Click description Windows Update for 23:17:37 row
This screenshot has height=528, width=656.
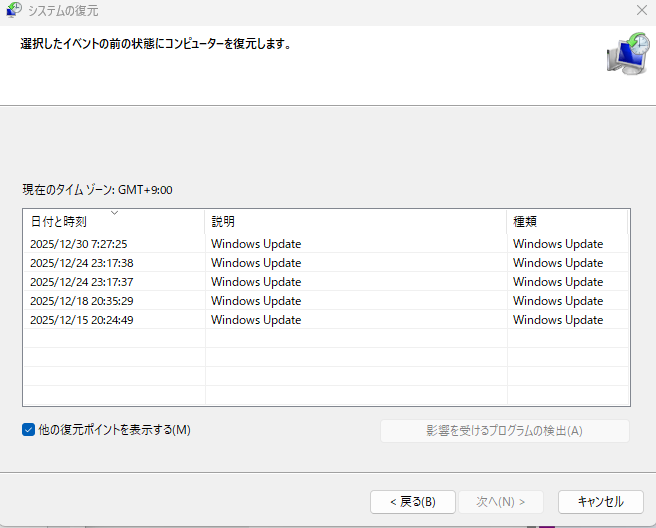256,282
